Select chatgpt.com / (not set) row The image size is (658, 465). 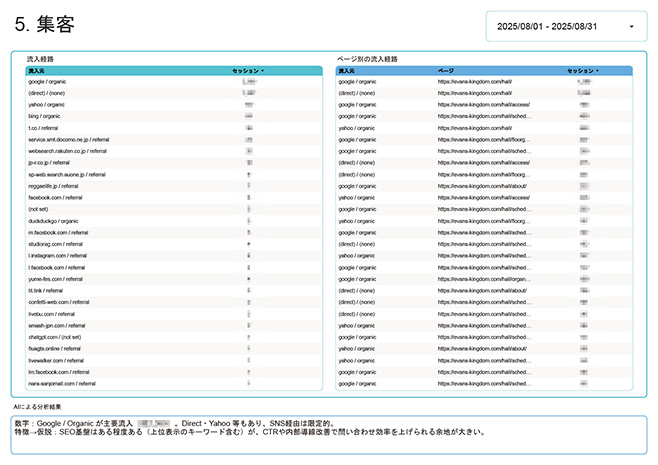pyautogui.click(x=56, y=337)
